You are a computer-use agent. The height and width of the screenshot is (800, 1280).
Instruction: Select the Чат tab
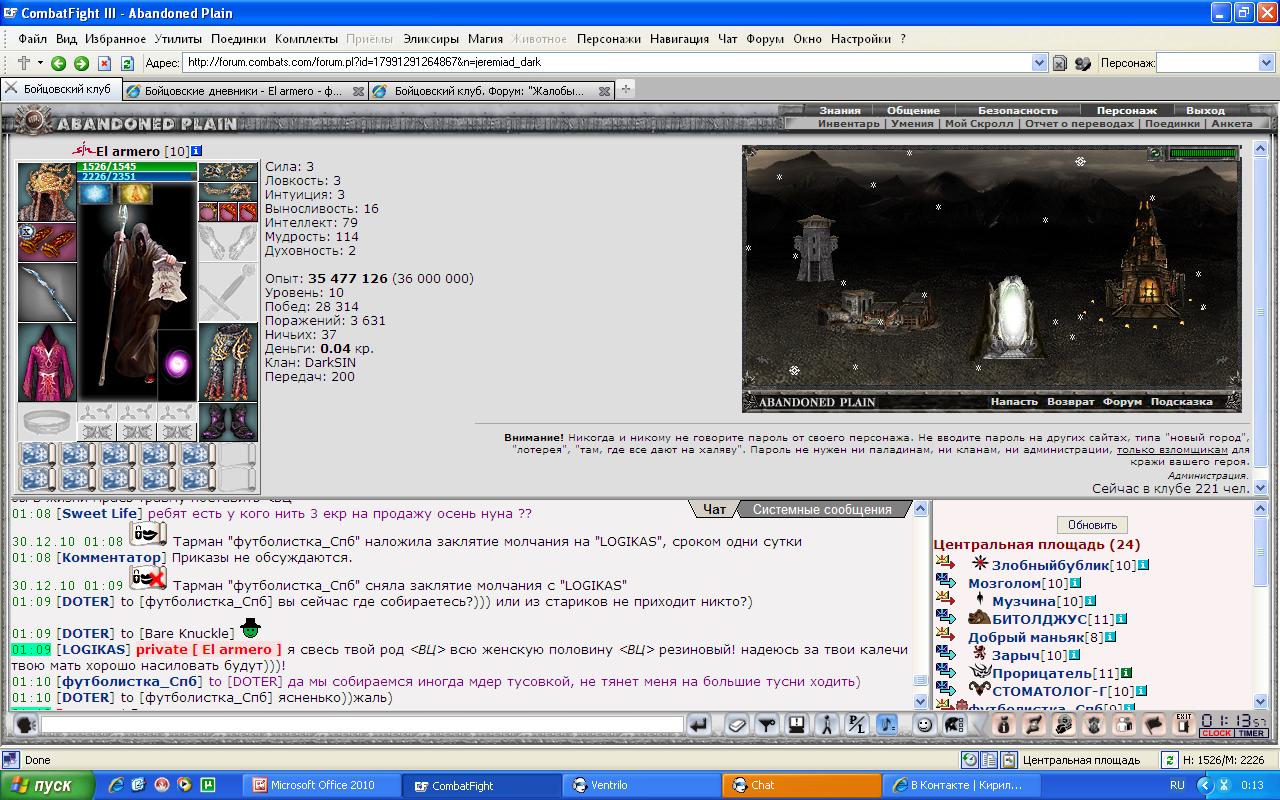(x=714, y=509)
